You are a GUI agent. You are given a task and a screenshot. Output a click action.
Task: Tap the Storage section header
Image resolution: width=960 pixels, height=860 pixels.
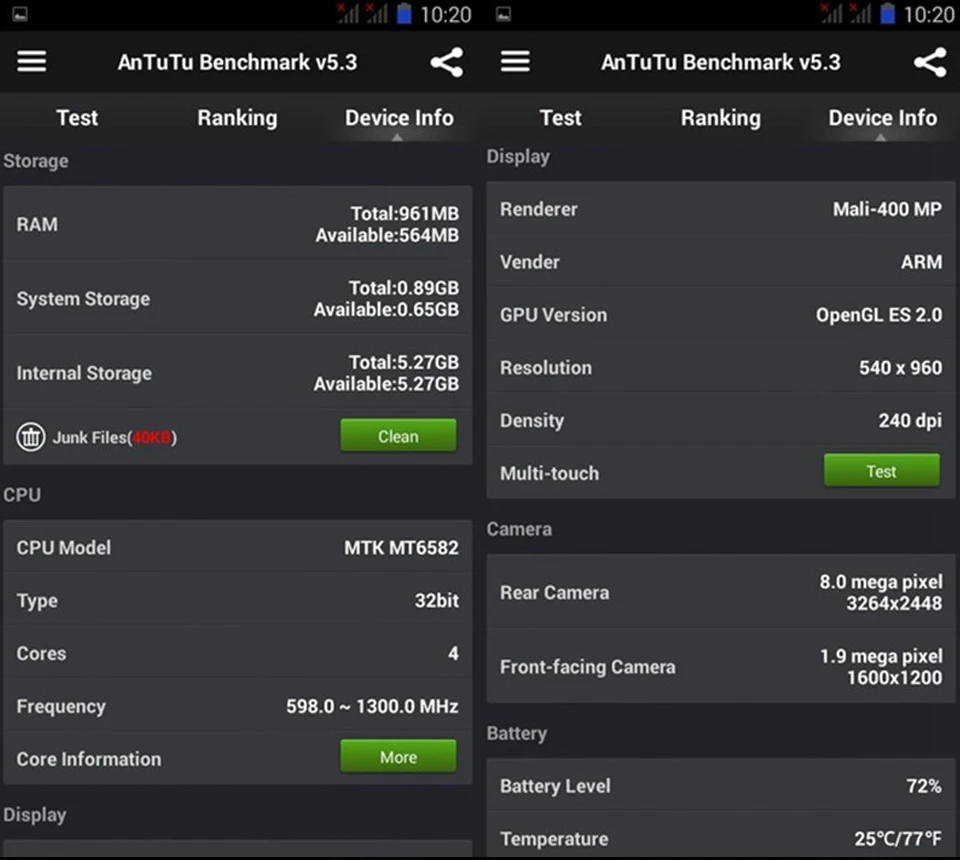(x=36, y=161)
